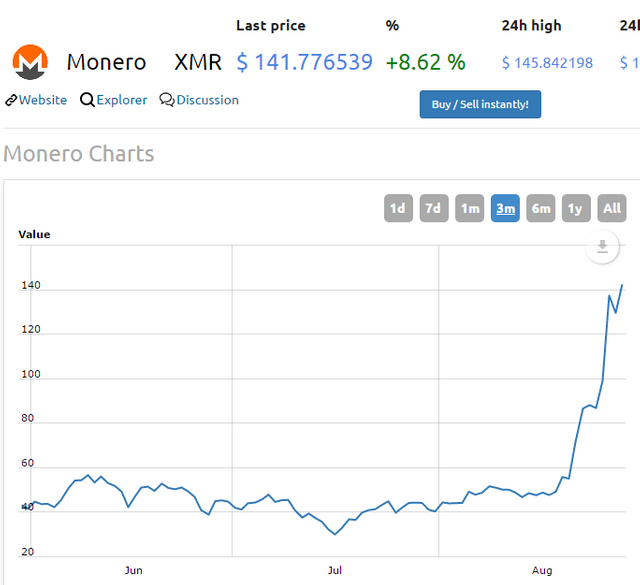The image size is (640, 585).
Task: Select the 3m chart range
Action: (x=505, y=208)
